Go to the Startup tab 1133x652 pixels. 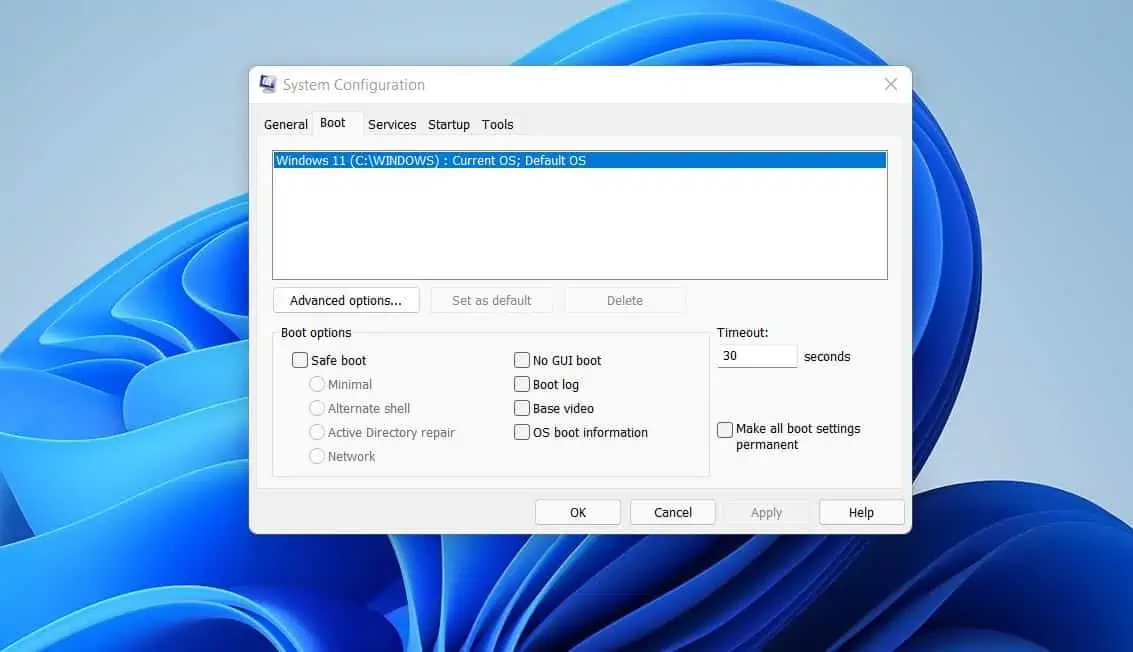tap(449, 124)
